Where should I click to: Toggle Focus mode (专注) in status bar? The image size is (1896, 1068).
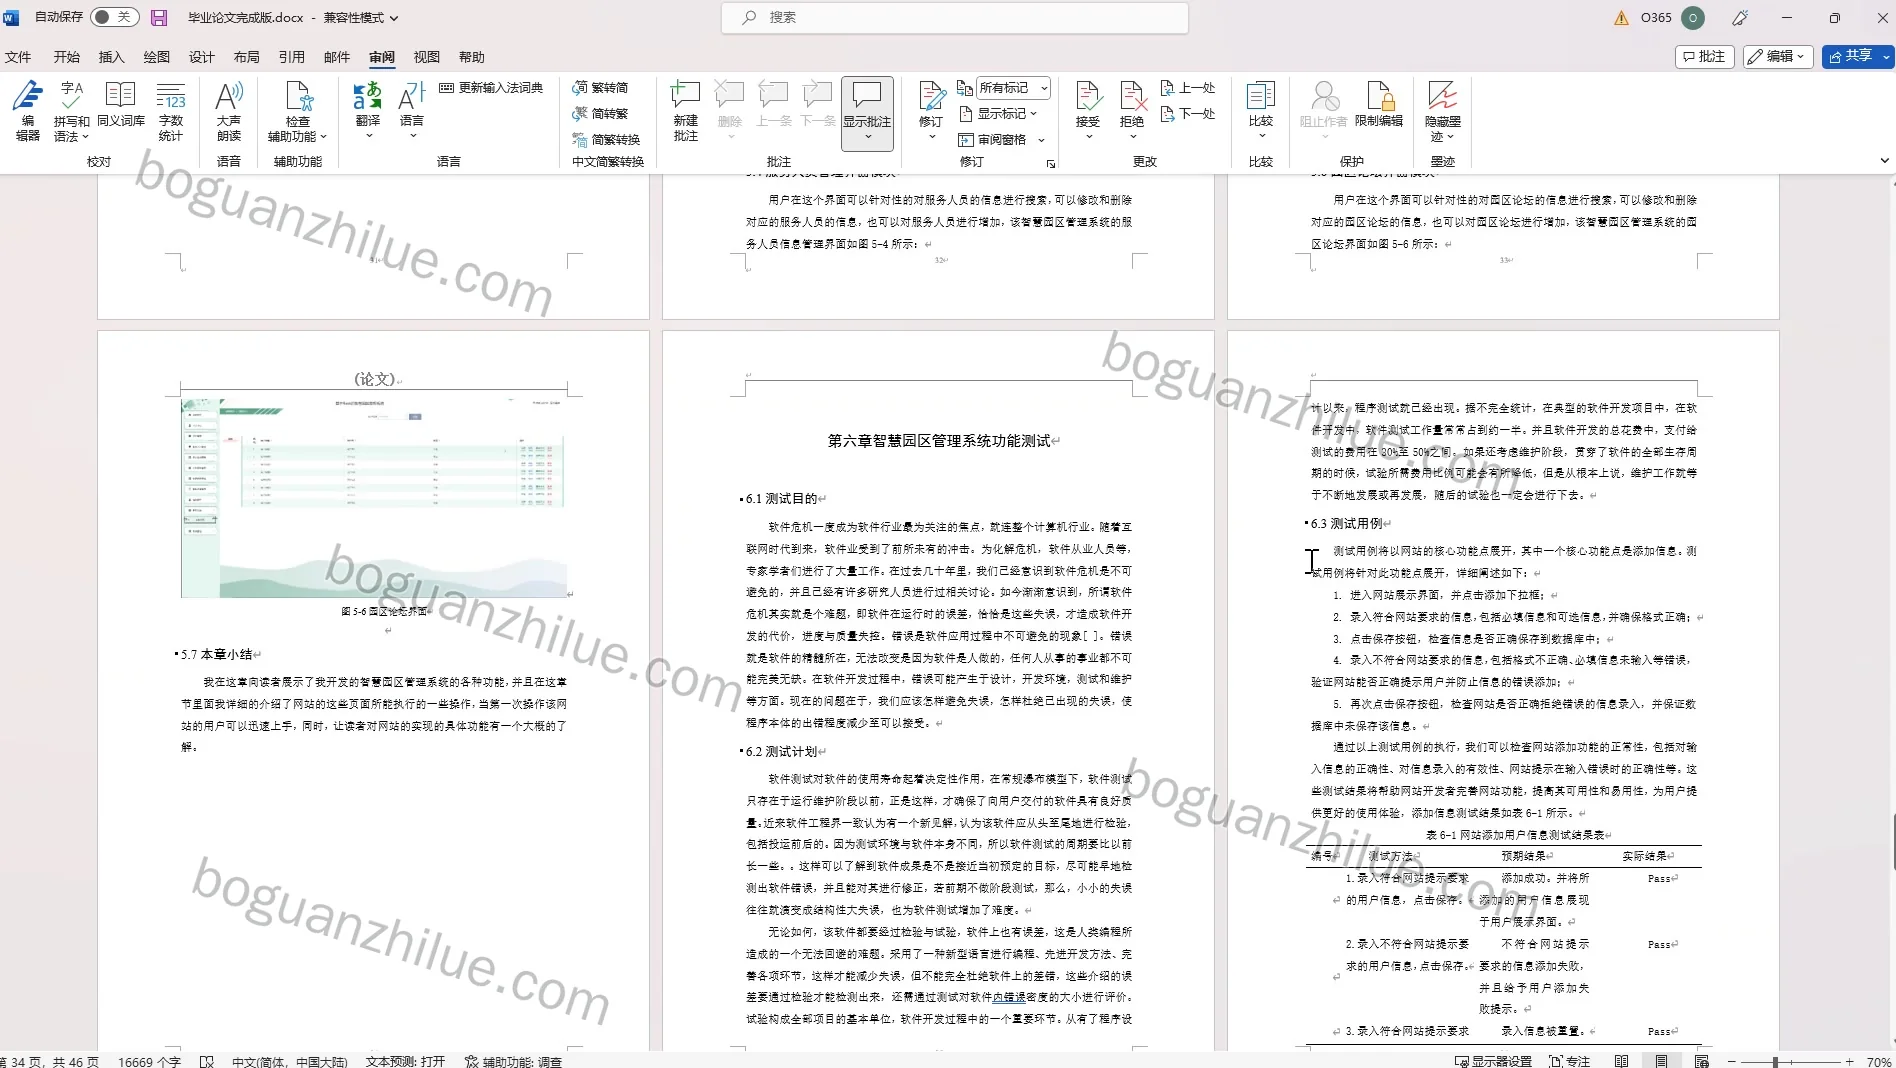1569,1061
